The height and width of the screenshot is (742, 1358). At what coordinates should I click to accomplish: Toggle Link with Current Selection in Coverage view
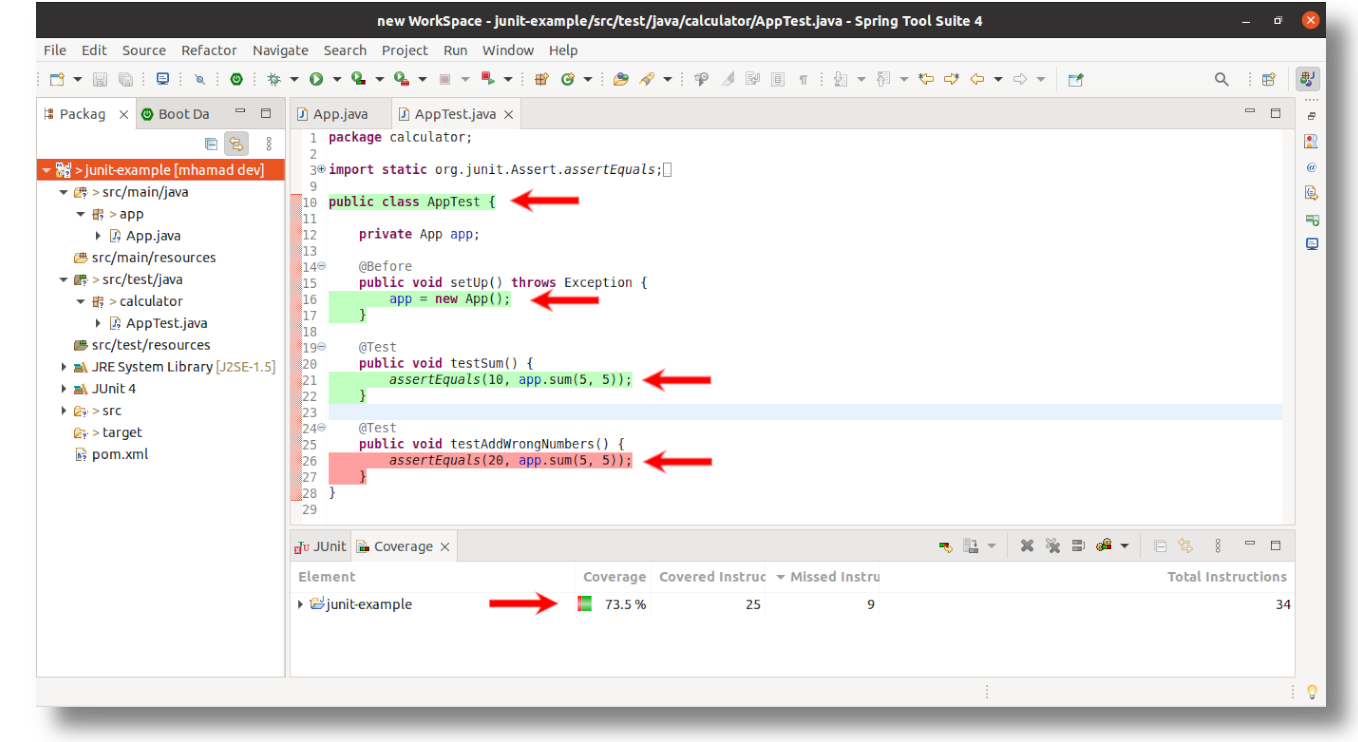pos(1186,546)
